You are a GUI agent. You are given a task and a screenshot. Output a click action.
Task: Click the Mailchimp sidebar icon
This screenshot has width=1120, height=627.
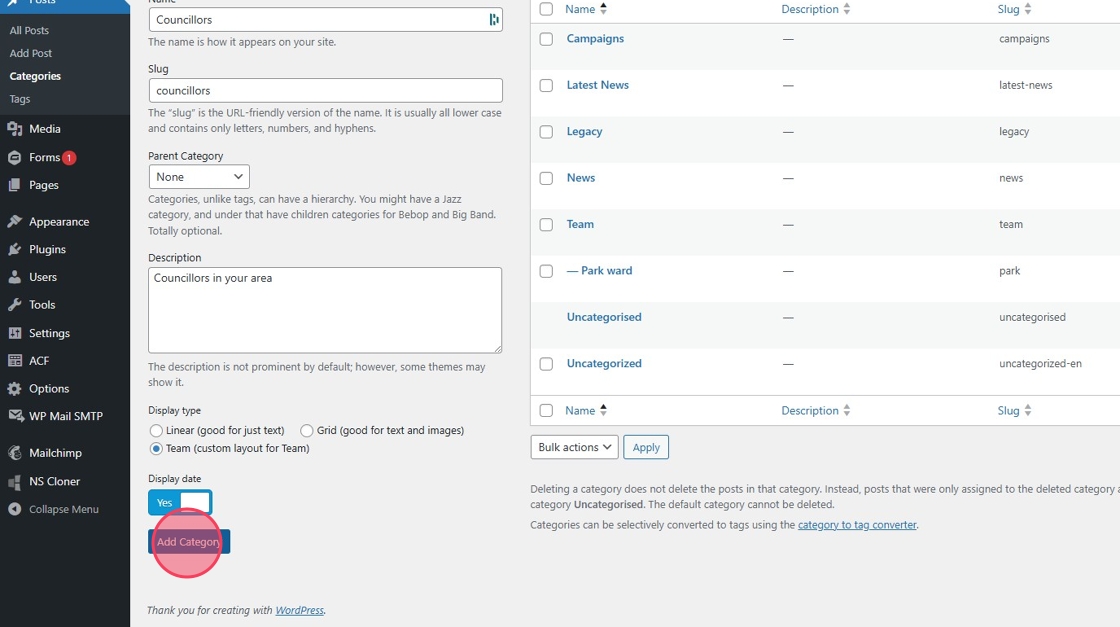coord(14,453)
